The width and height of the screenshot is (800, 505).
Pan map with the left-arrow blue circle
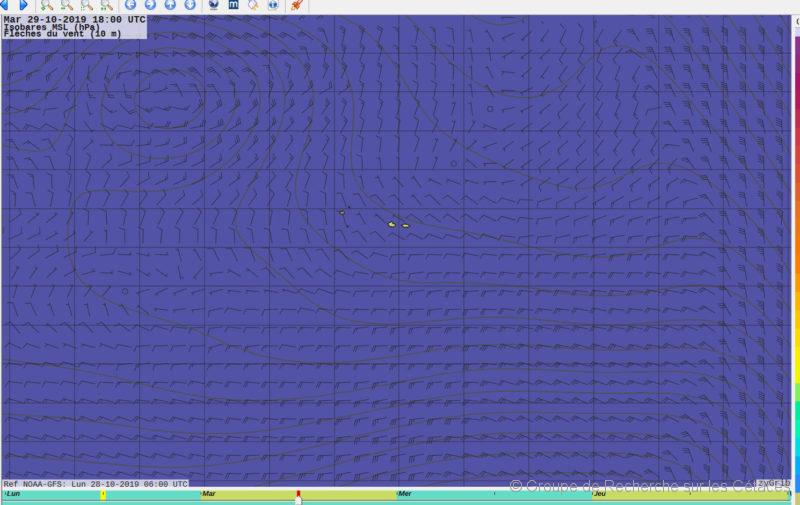(130, 5)
